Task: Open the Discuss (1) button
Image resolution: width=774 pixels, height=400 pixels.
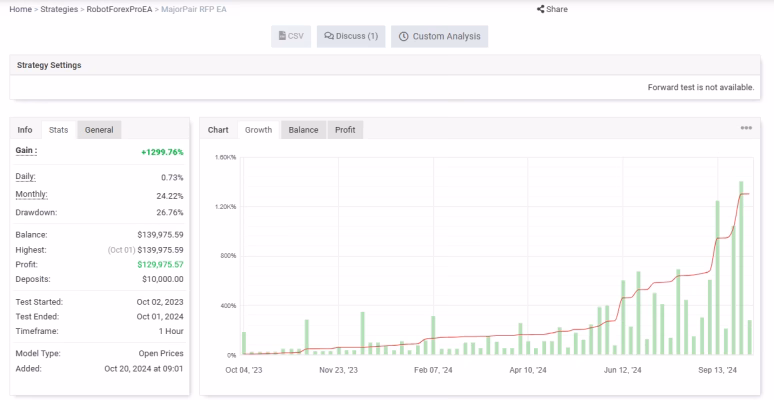Action: [x=351, y=36]
